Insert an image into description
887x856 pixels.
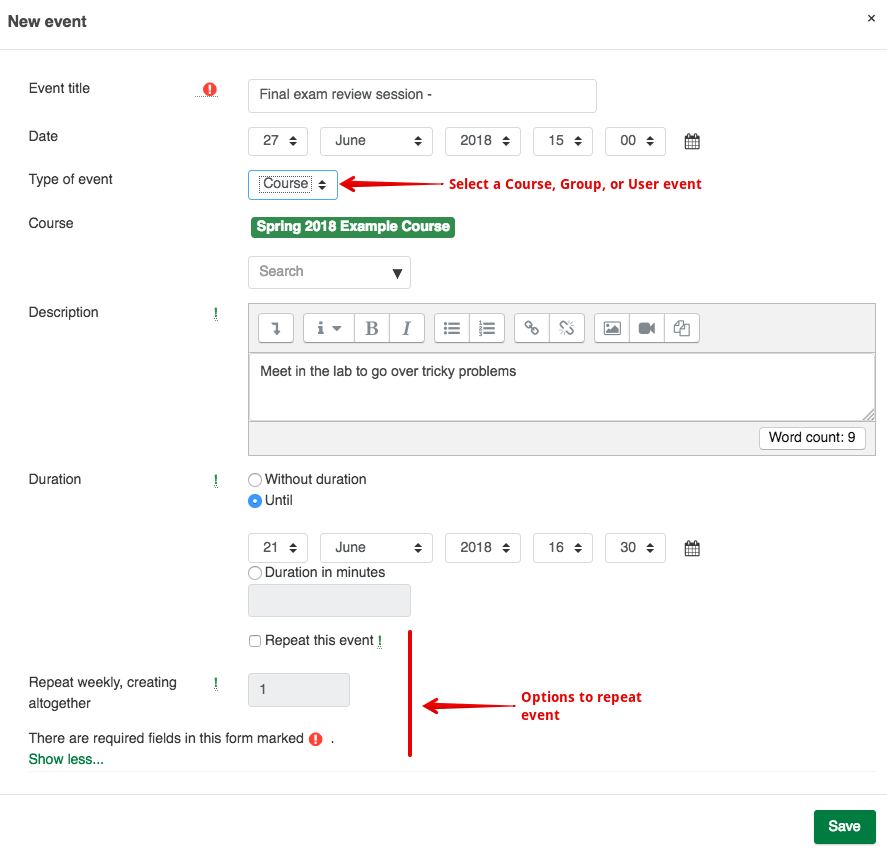612,328
